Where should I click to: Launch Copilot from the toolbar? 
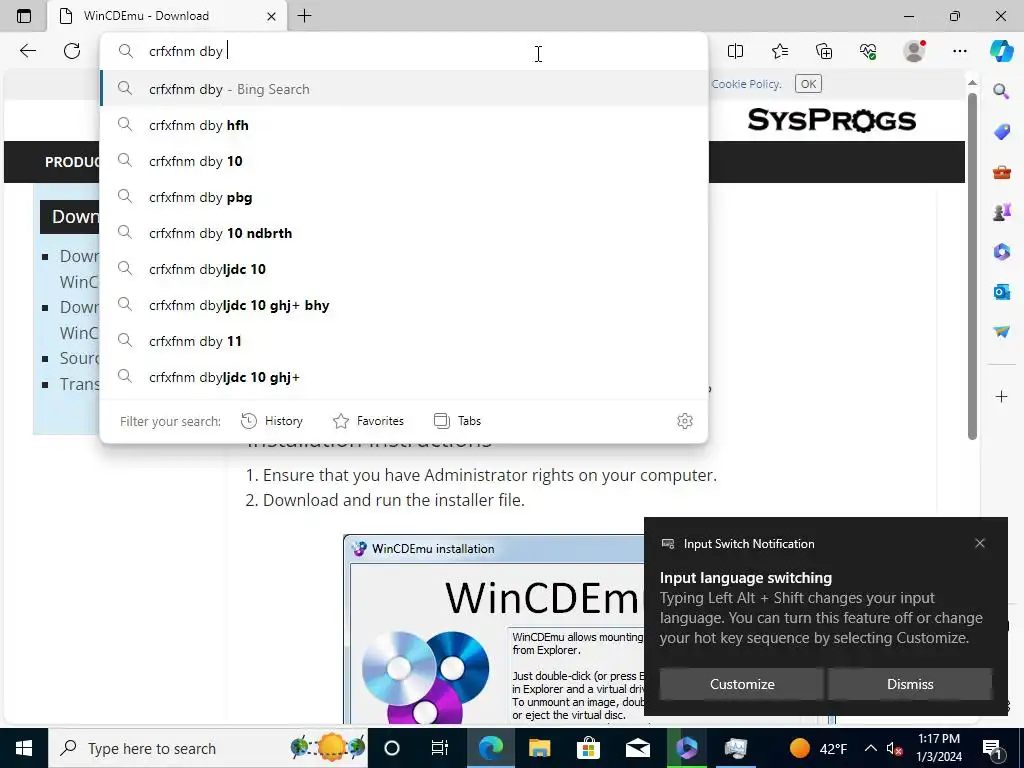point(1001,51)
